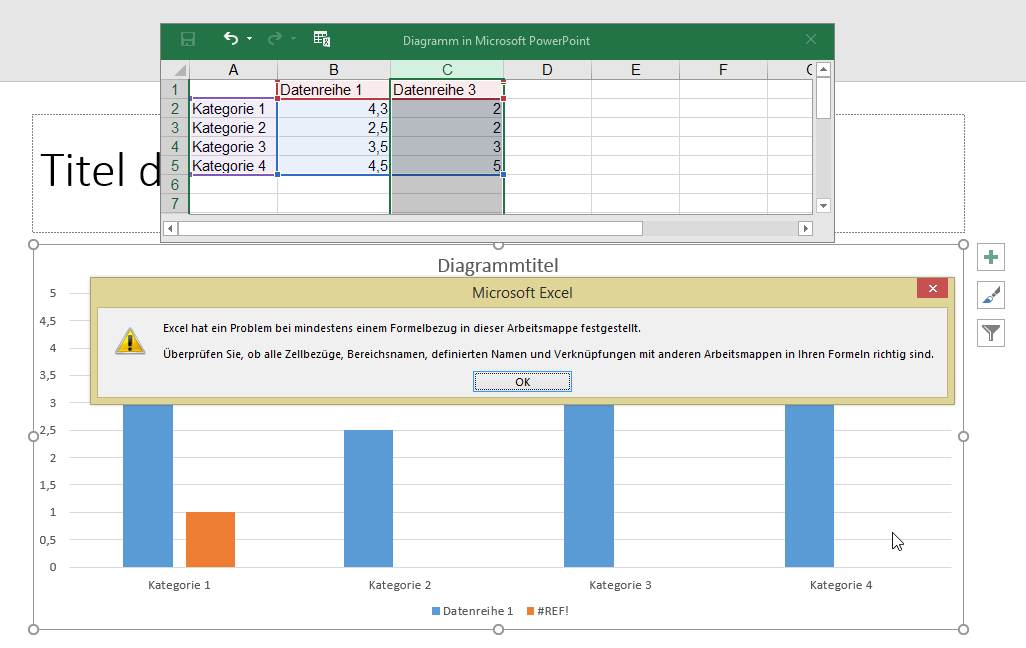
Task: Select row 6 header
Action: [x=174, y=185]
